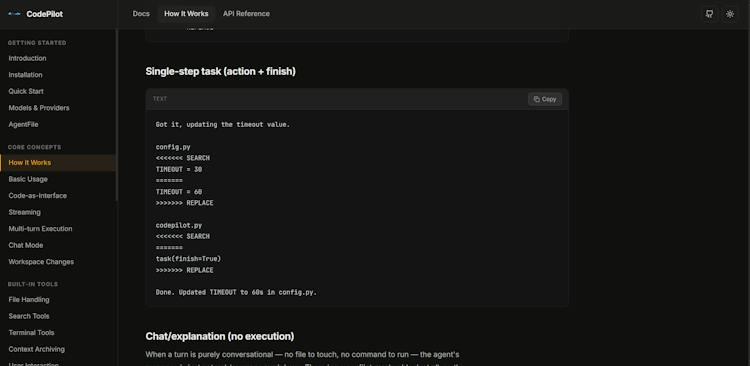Open the Installation page
Screen dimensions: 750x366
point(25,75)
